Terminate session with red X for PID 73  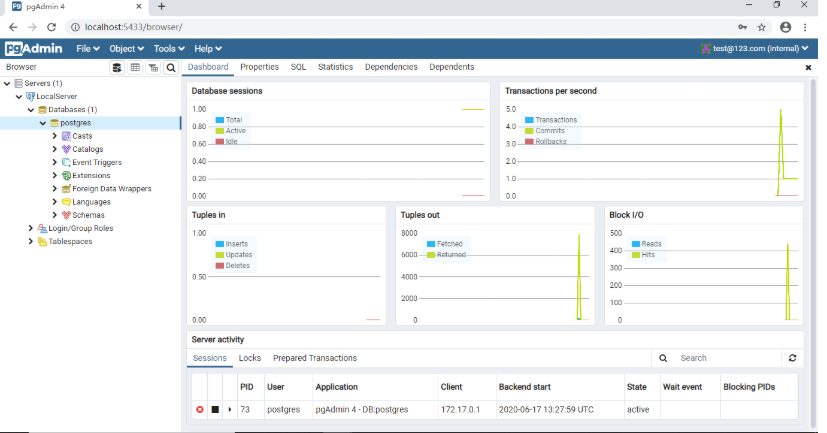(200, 409)
